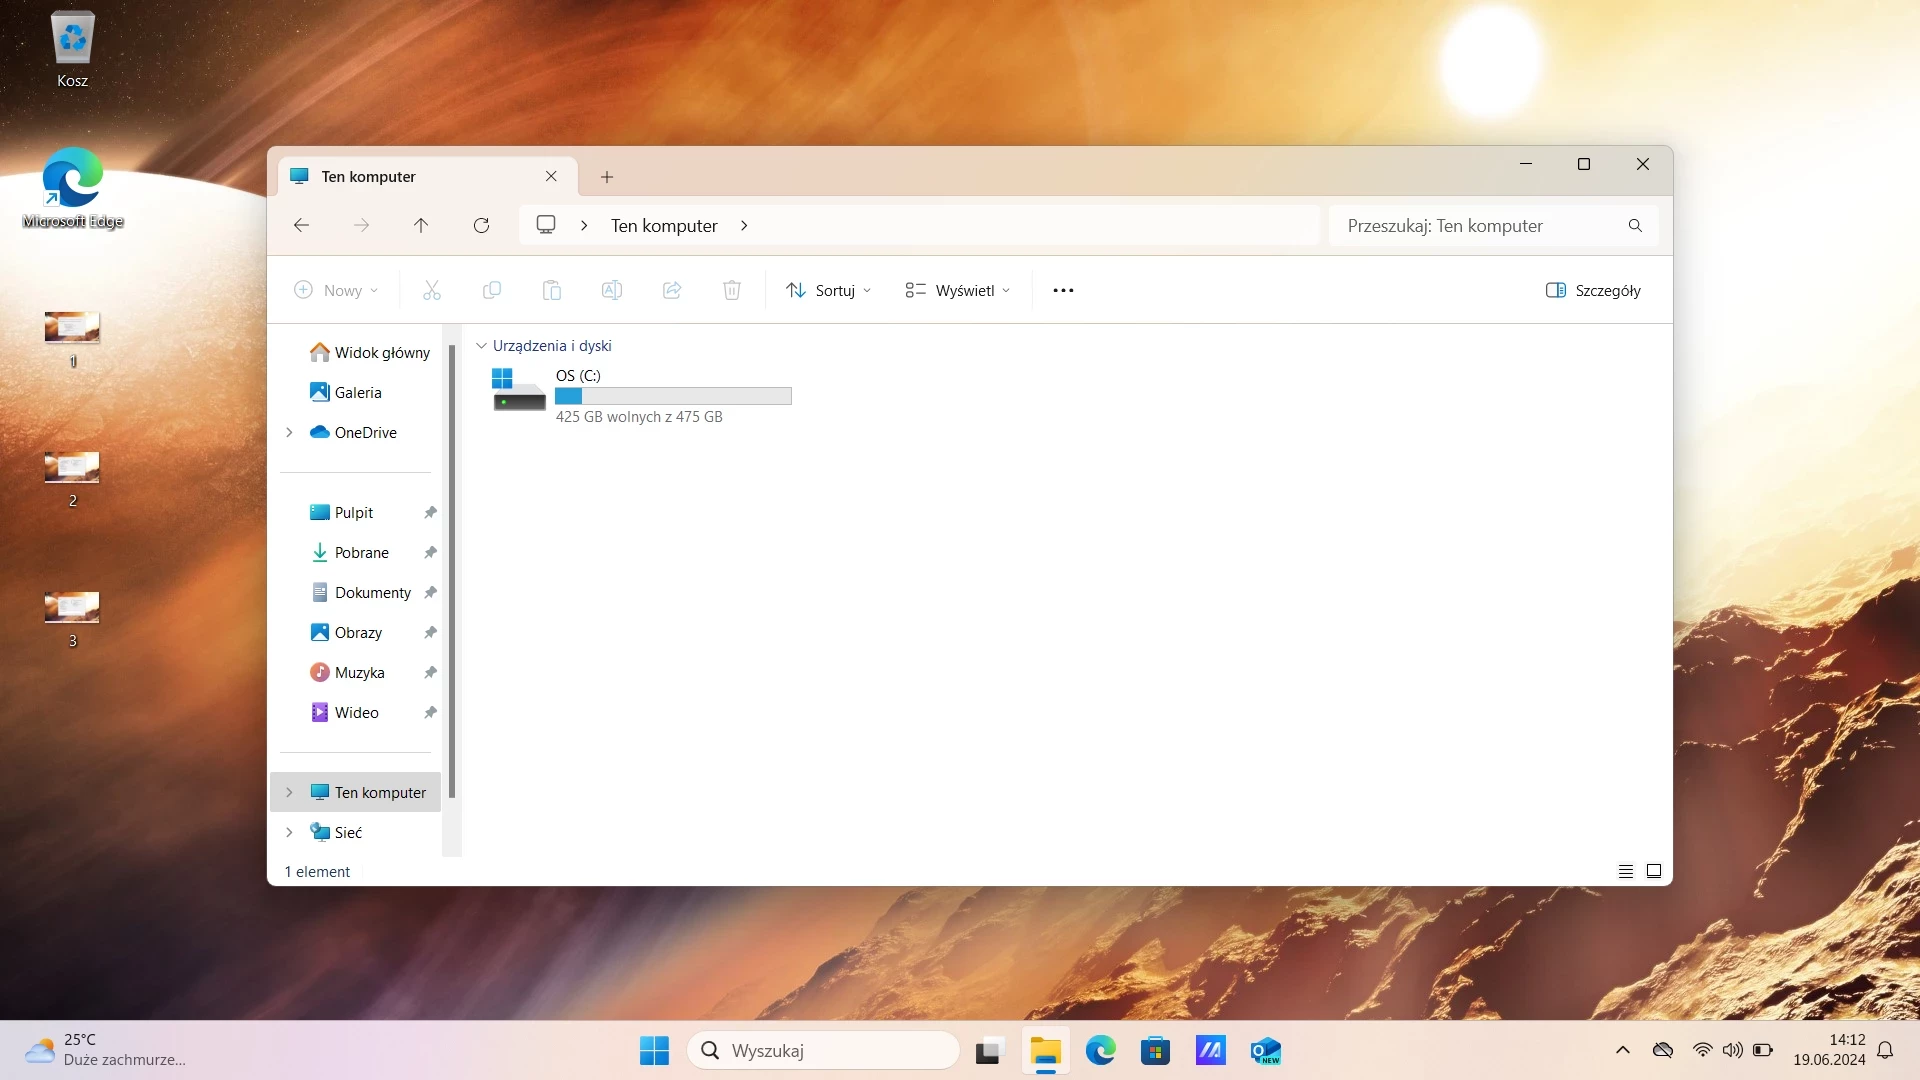Image resolution: width=1920 pixels, height=1080 pixels.
Task: Go up one folder level with the Up arrow
Action: pos(421,226)
